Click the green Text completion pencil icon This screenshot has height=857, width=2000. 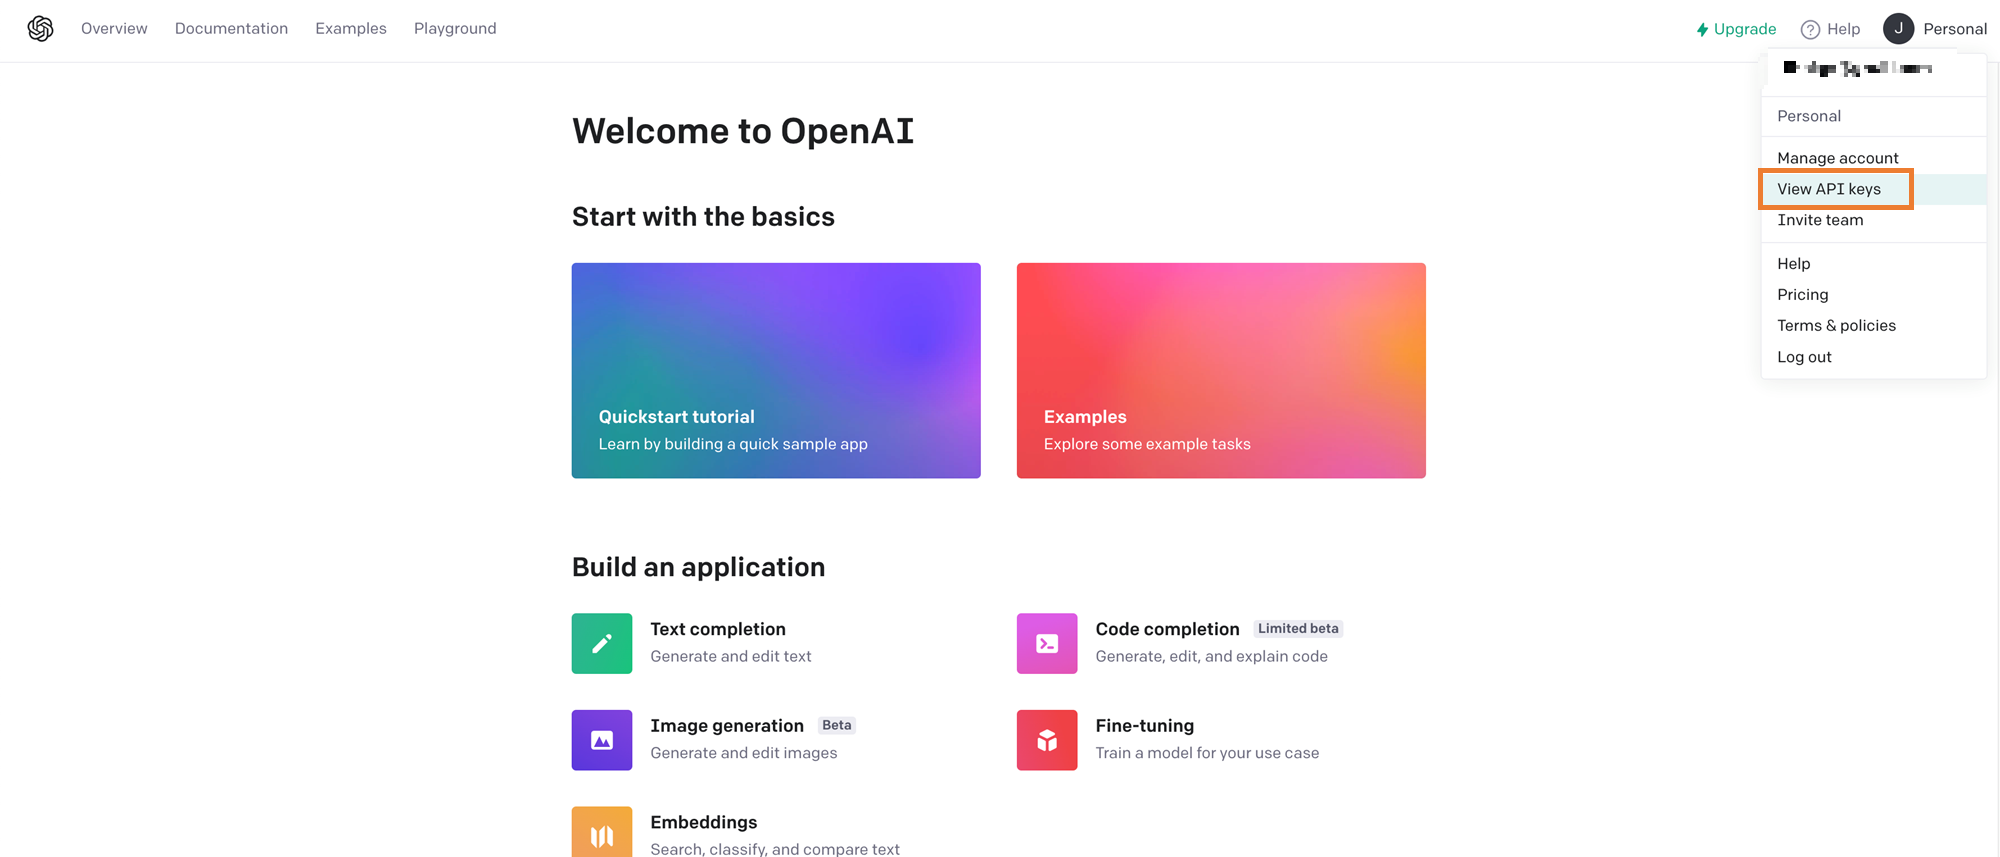click(602, 643)
